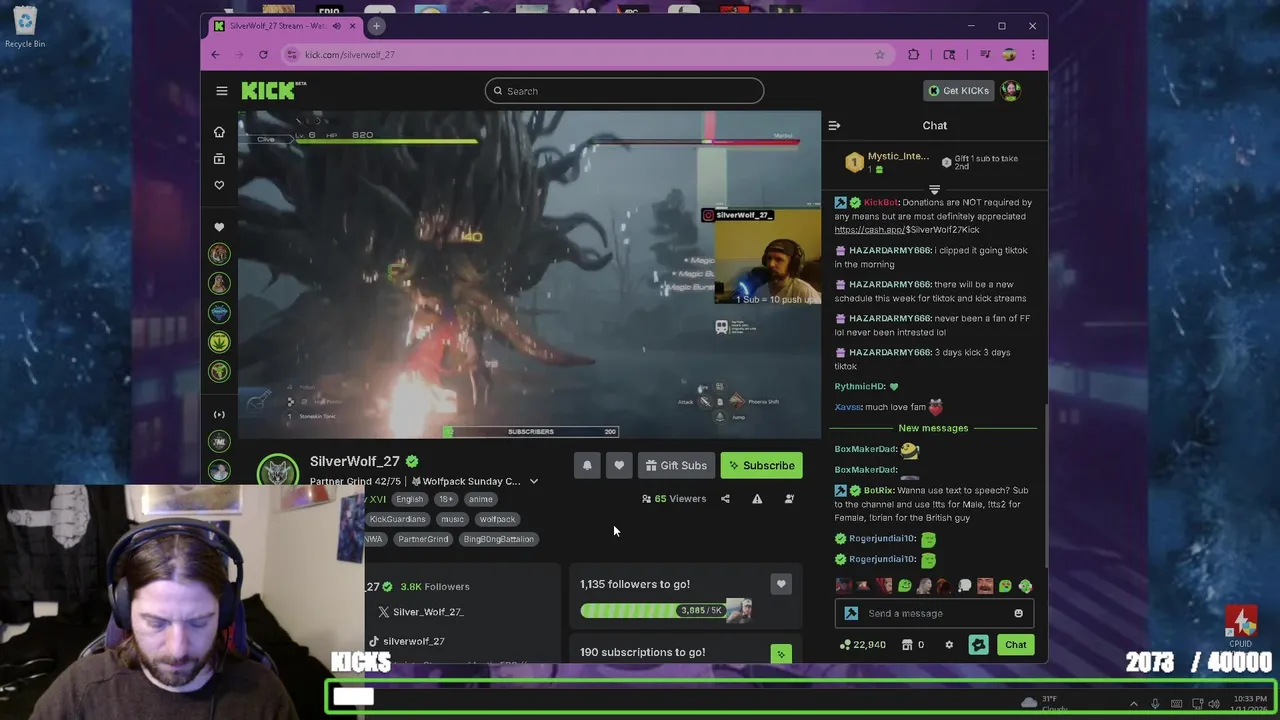Open Chrome three-dot menu
Image resolution: width=1280 pixels, height=720 pixels.
click(1033, 55)
